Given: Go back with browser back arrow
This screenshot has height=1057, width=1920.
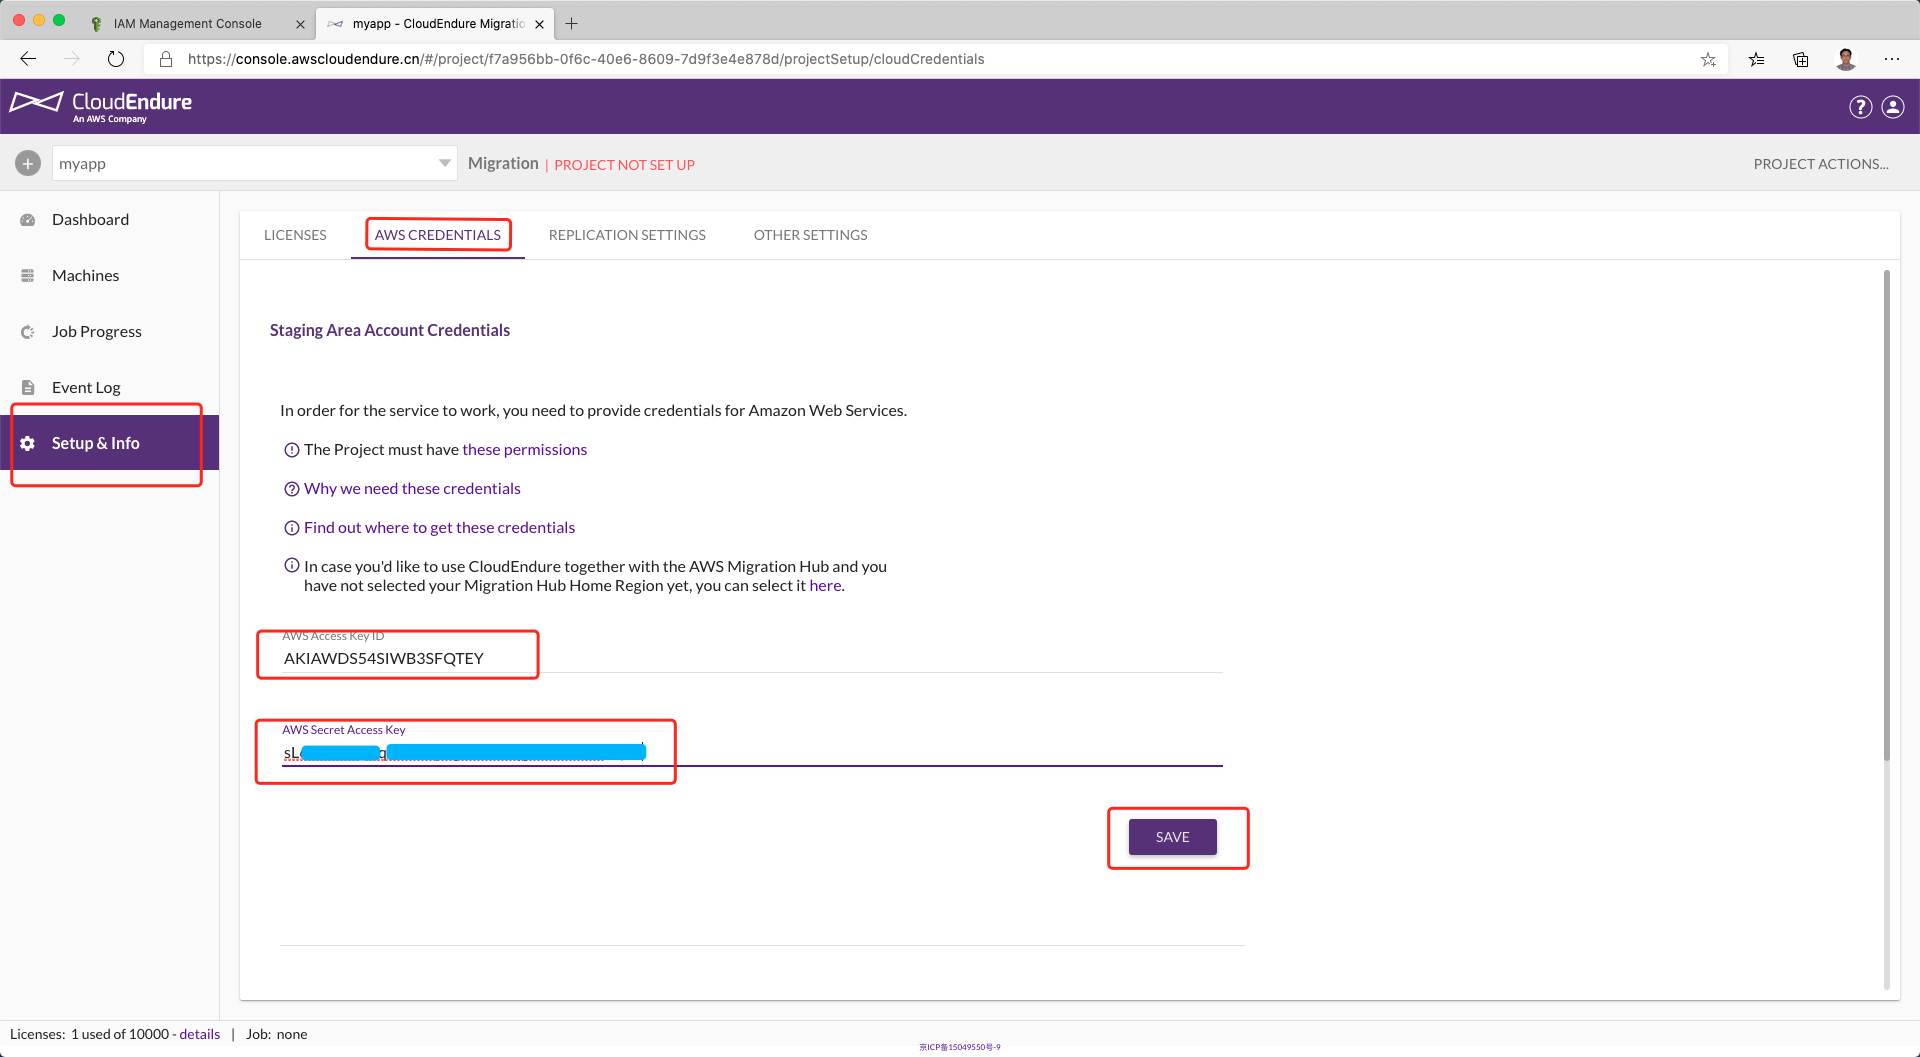Looking at the screenshot, I should point(28,59).
